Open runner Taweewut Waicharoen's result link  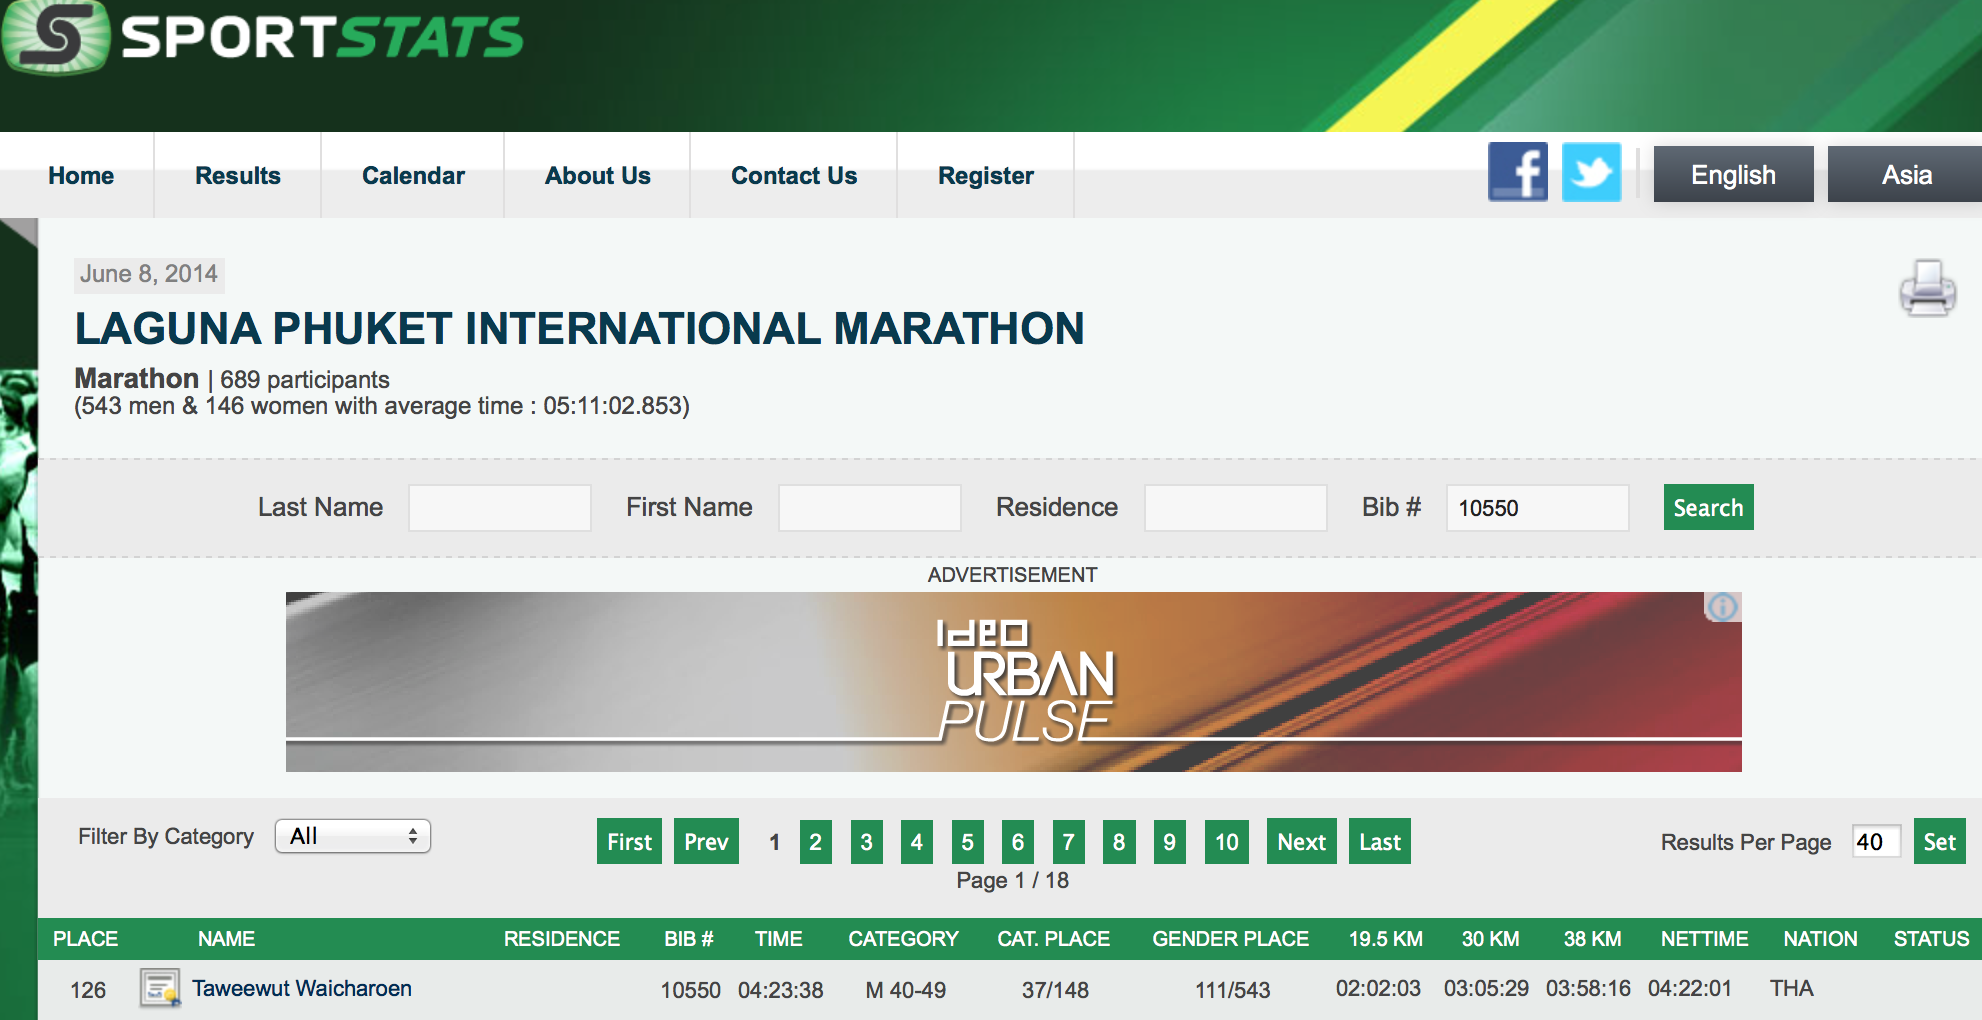(x=302, y=988)
